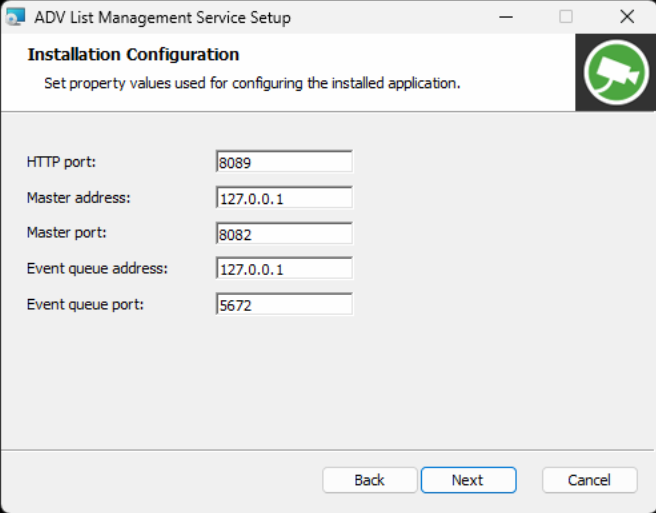This screenshot has height=513, width=656.
Task: Click the "Installation Configuration" heading
Action: click(x=133, y=55)
